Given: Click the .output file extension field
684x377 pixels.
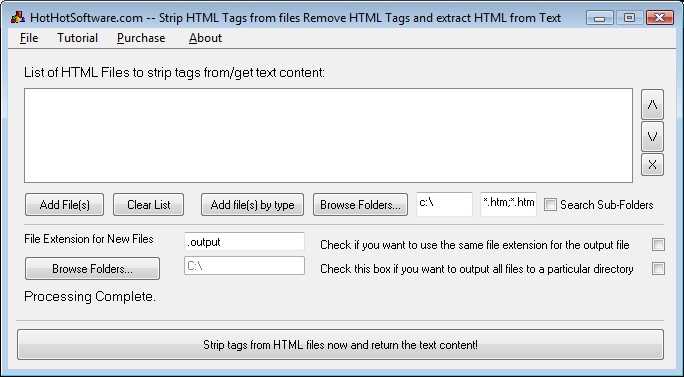Looking at the screenshot, I should pyautogui.click(x=244, y=242).
